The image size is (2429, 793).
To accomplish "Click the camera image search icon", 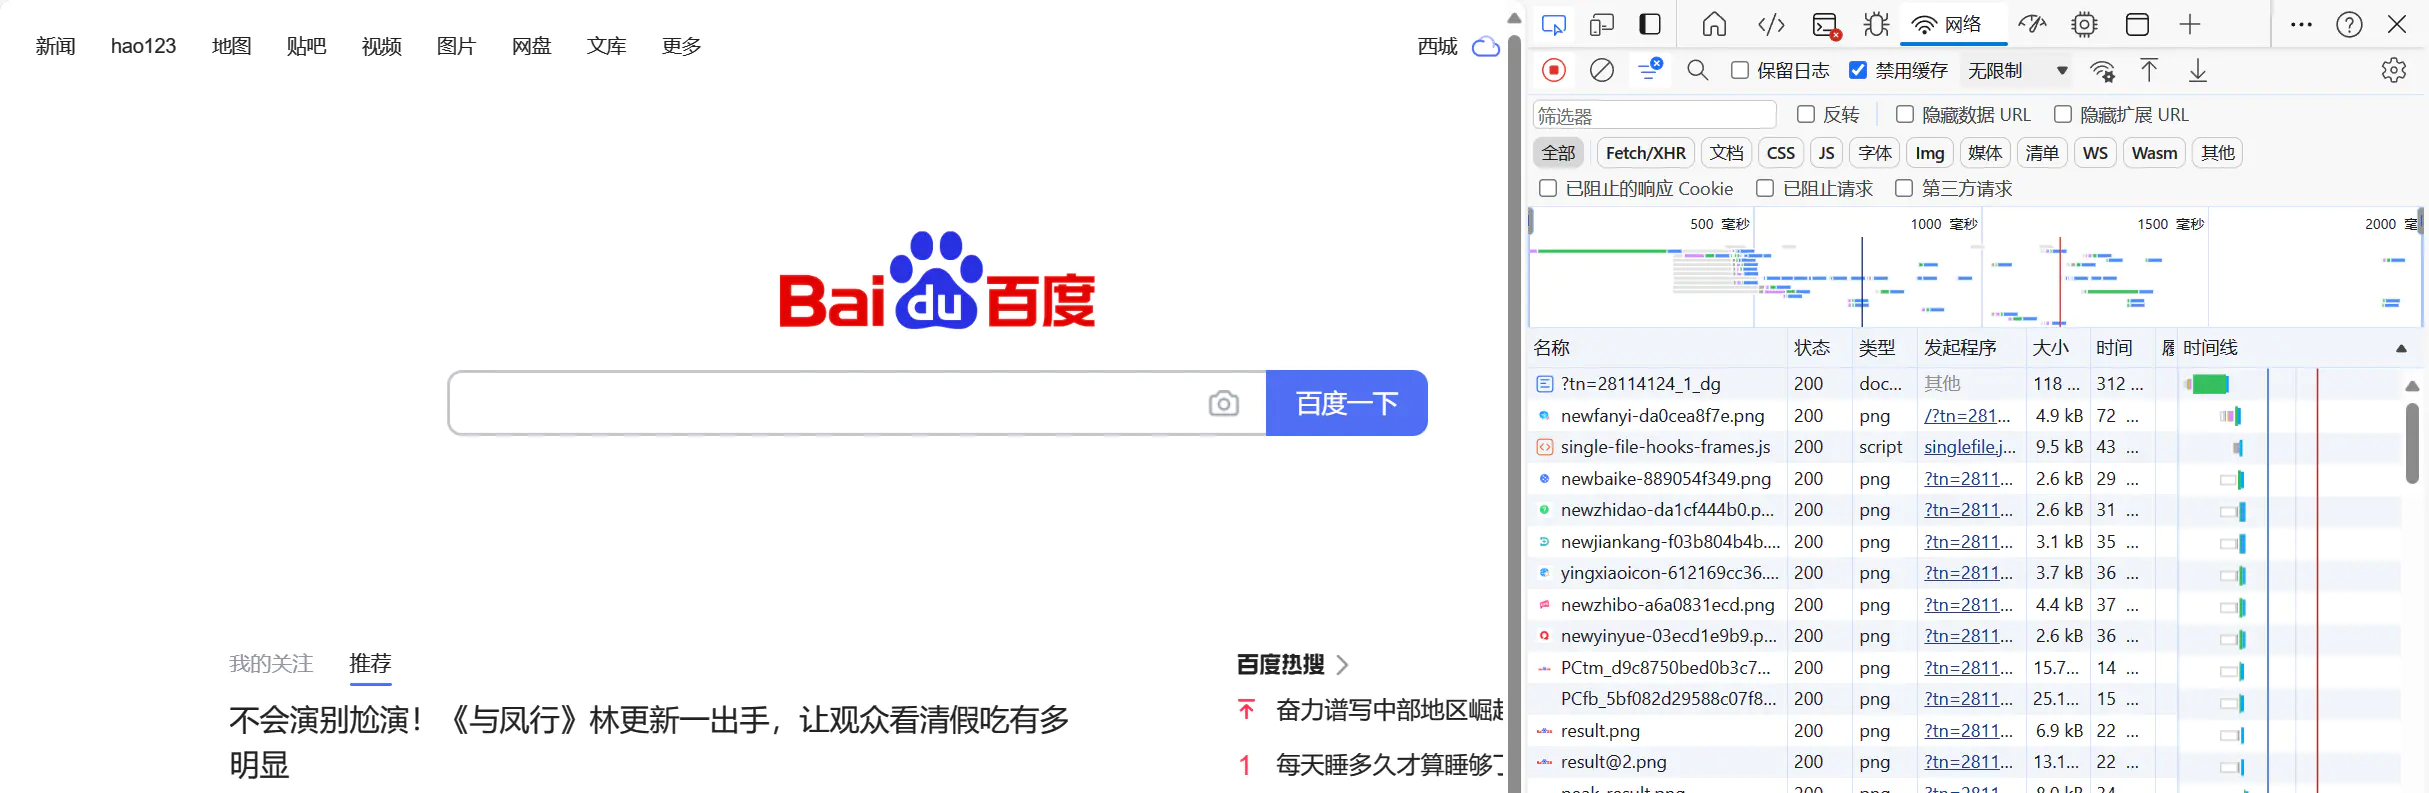I will pyautogui.click(x=1223, y=403).
